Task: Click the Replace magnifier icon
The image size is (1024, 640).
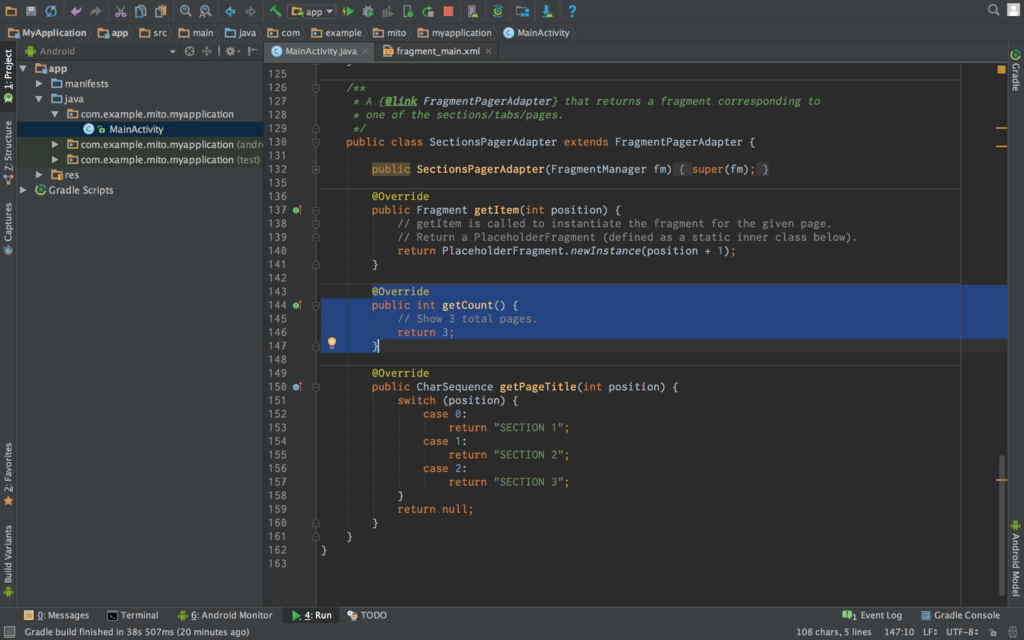Action: click(205, 11)
